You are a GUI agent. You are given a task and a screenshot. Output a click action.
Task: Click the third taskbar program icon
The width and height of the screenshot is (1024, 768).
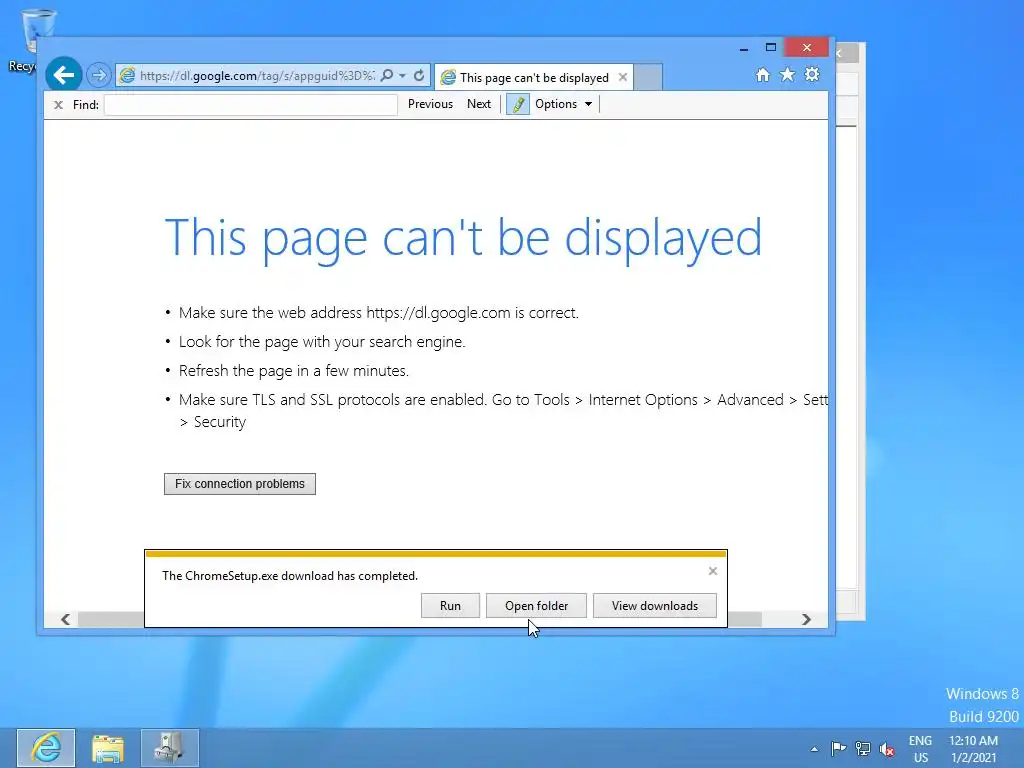169,748
